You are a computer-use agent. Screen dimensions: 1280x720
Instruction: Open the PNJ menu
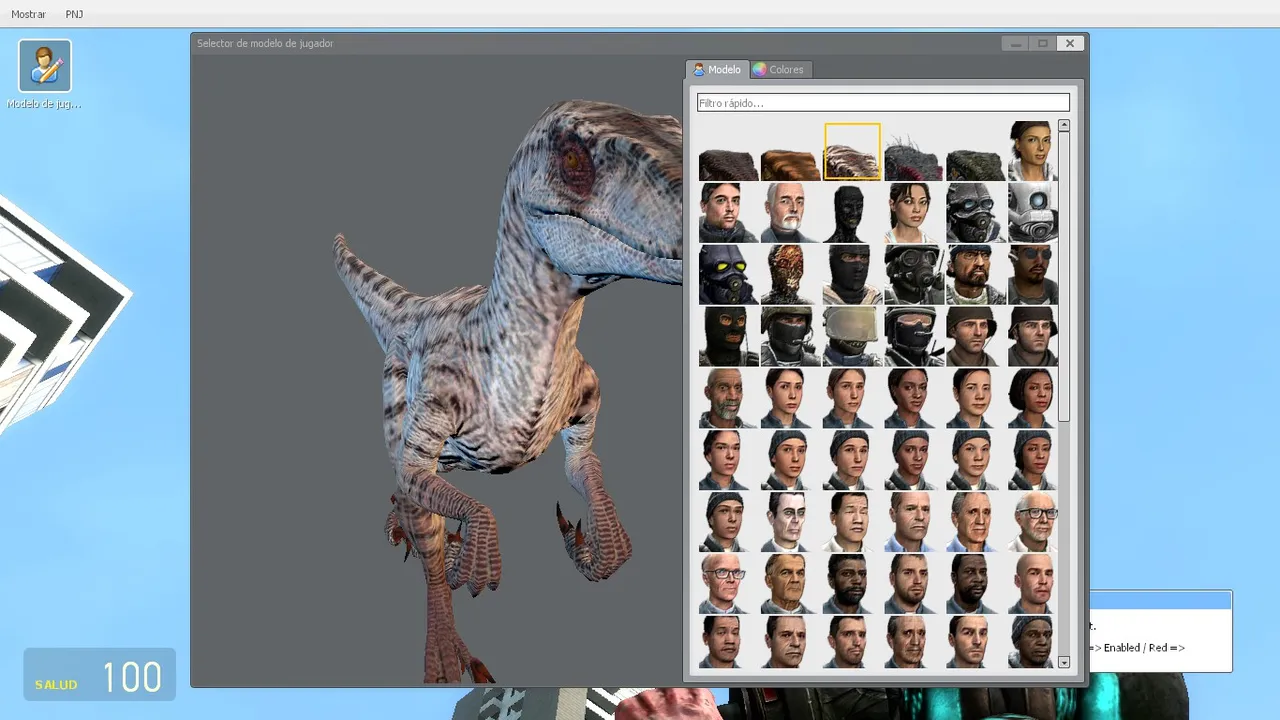[x=74, y=14]
